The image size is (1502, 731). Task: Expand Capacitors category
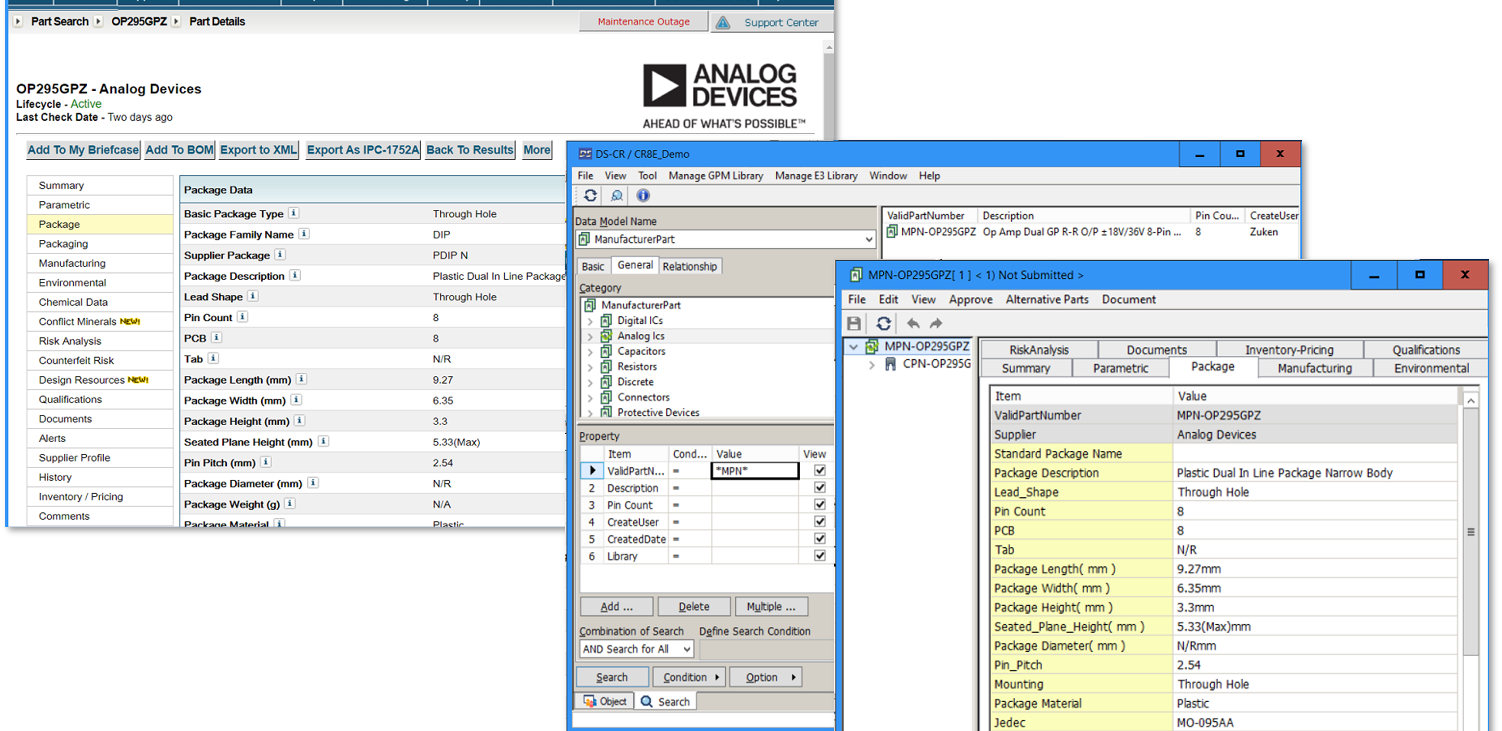click(590, 352)
